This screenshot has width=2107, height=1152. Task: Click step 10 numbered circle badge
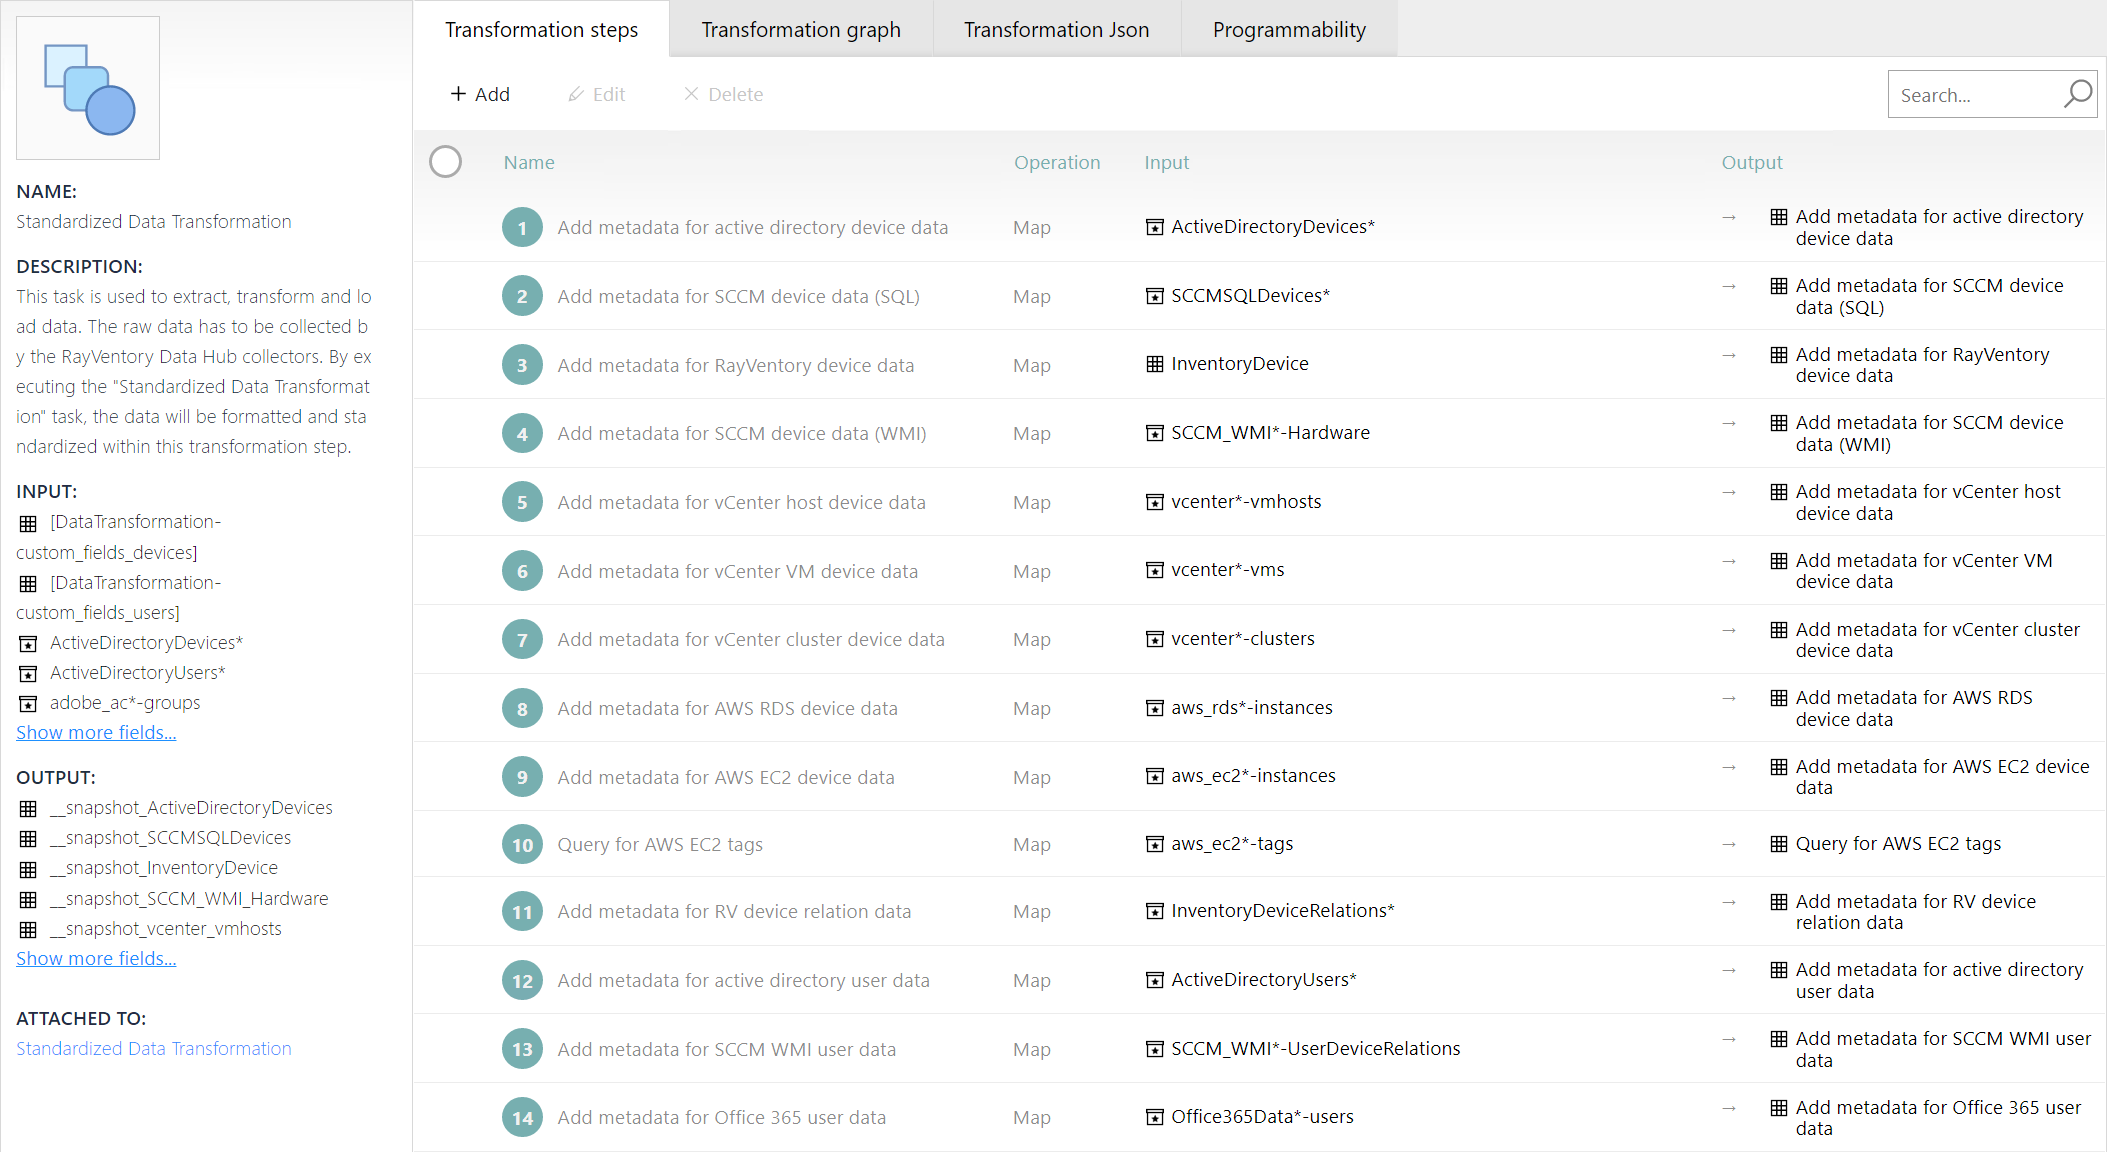pyautogui.click(x=522, y=845)
